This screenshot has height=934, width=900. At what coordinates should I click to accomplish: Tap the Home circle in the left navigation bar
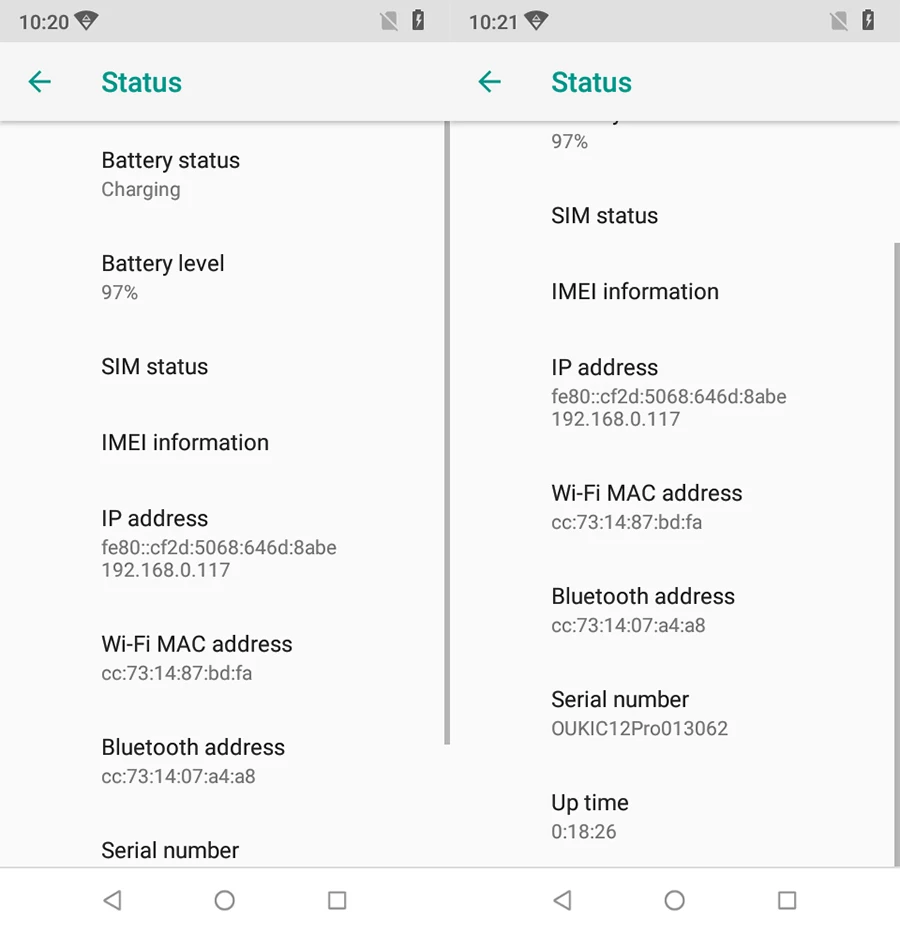click(225, 900)
